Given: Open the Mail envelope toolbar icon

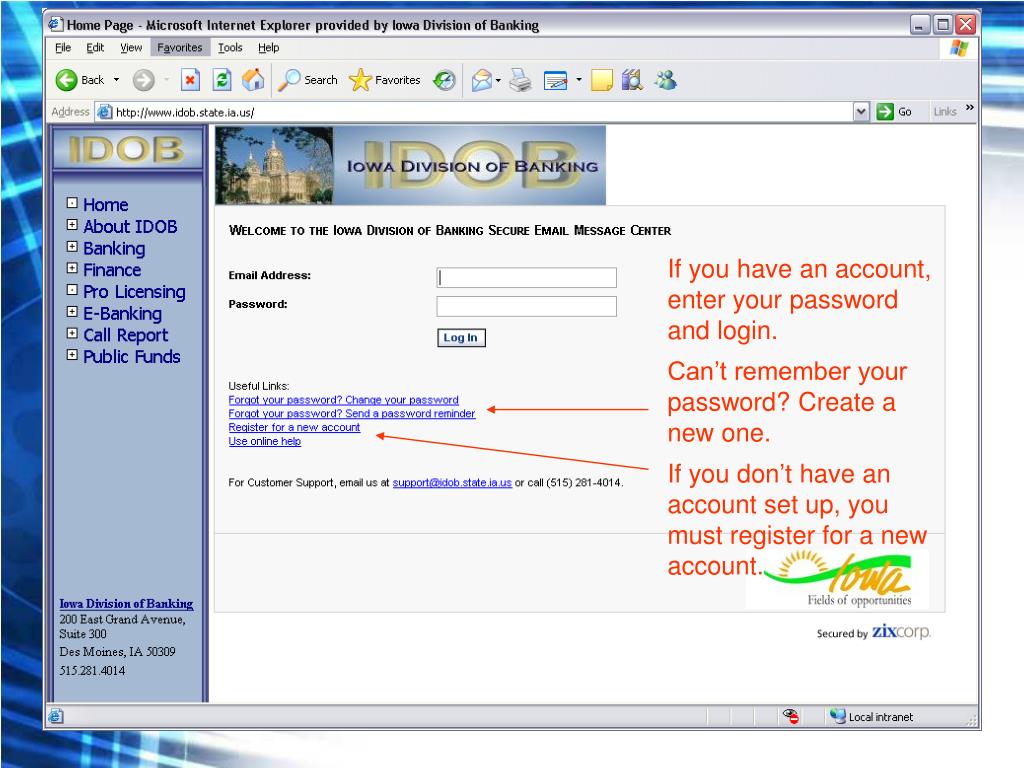Looking at the screenshot, I should point(481,80).
